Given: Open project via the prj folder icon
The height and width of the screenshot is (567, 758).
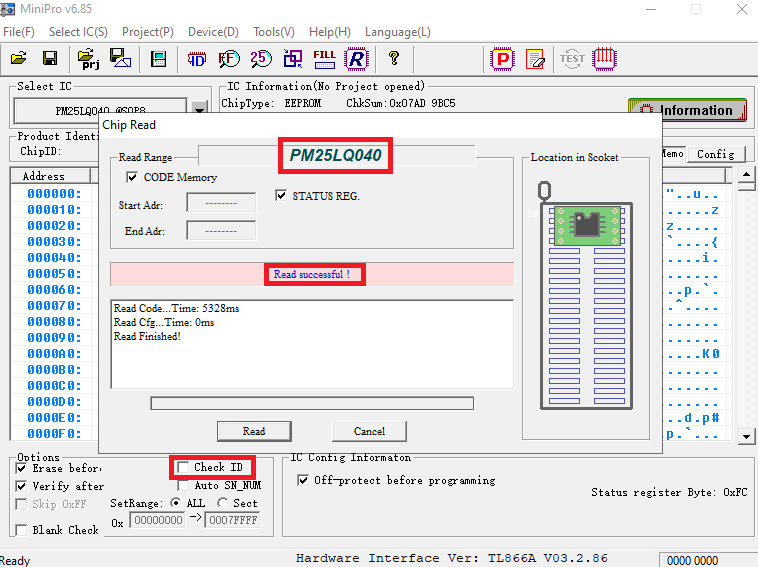Looking at the screenshot, I should click(x=87, y=59).
